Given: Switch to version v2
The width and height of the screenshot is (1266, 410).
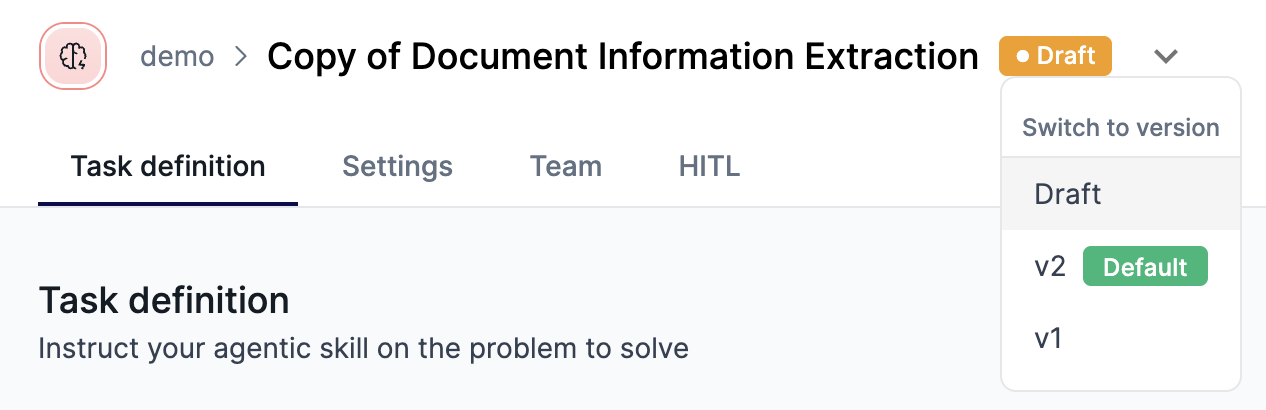Looking at the screenshot, I should coord(1121,267).
